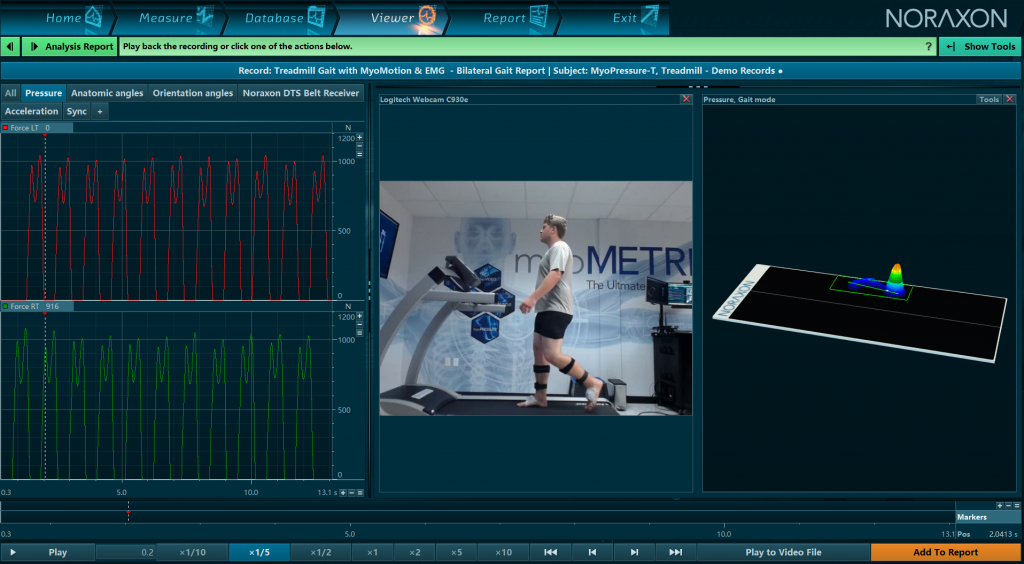The width and height of the screenshot is (1024, 564).
Task: Open the help question mark icon
Action: (928, 47)
